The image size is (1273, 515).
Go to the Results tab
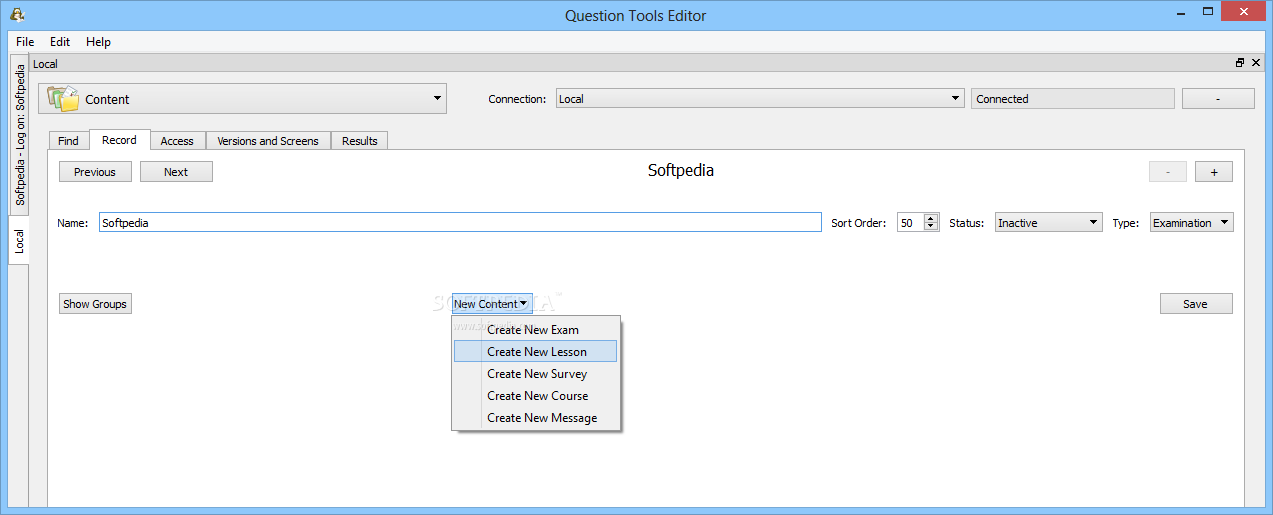point(360,141)
